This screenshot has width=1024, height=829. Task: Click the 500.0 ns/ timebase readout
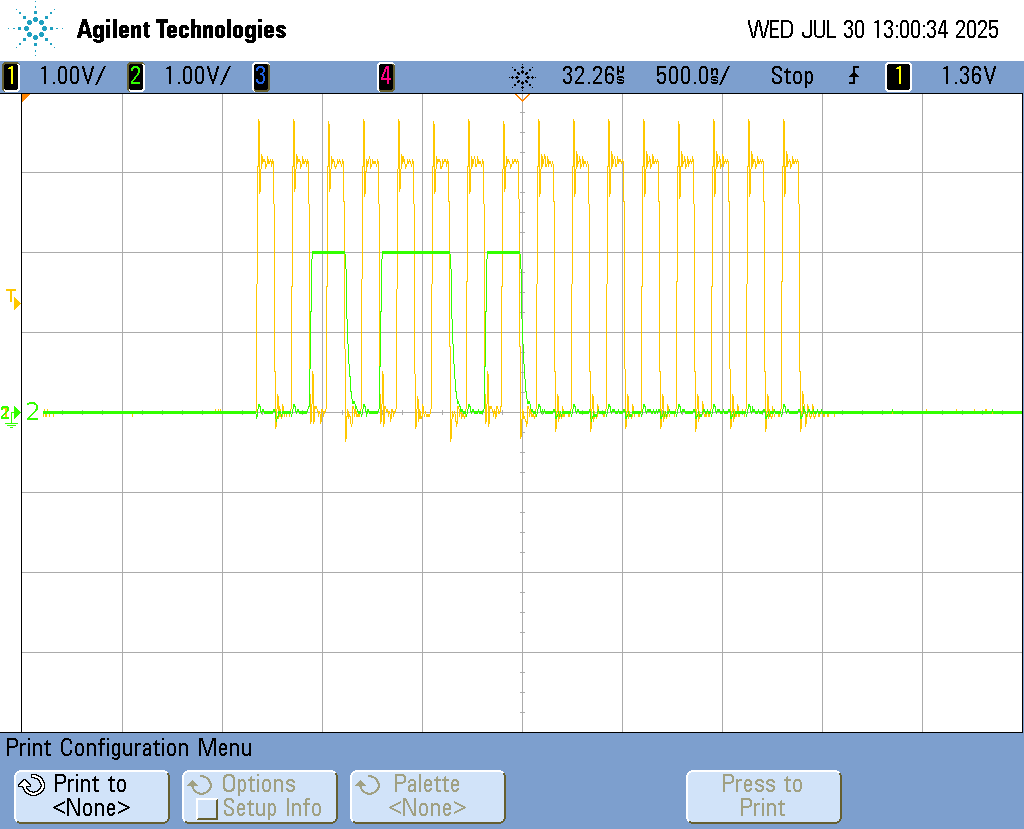point(692,76)
